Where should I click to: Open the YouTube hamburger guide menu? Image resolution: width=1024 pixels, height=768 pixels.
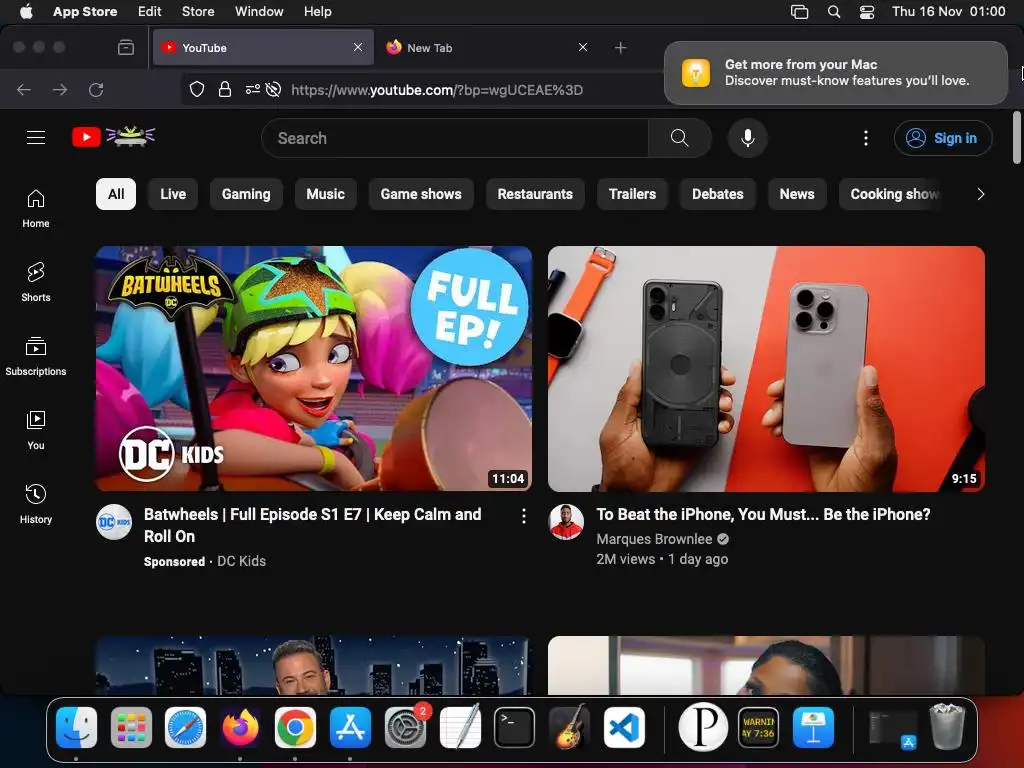36,138
